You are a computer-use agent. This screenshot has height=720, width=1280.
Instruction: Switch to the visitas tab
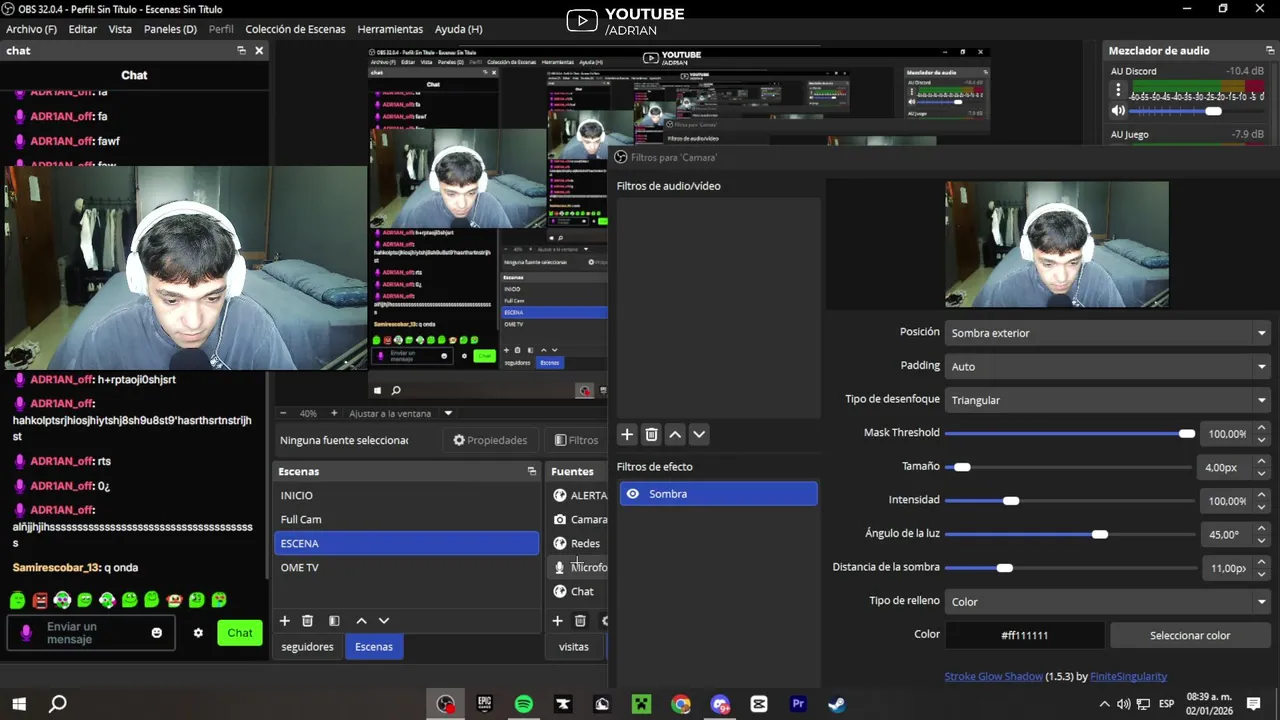(574, 647)
